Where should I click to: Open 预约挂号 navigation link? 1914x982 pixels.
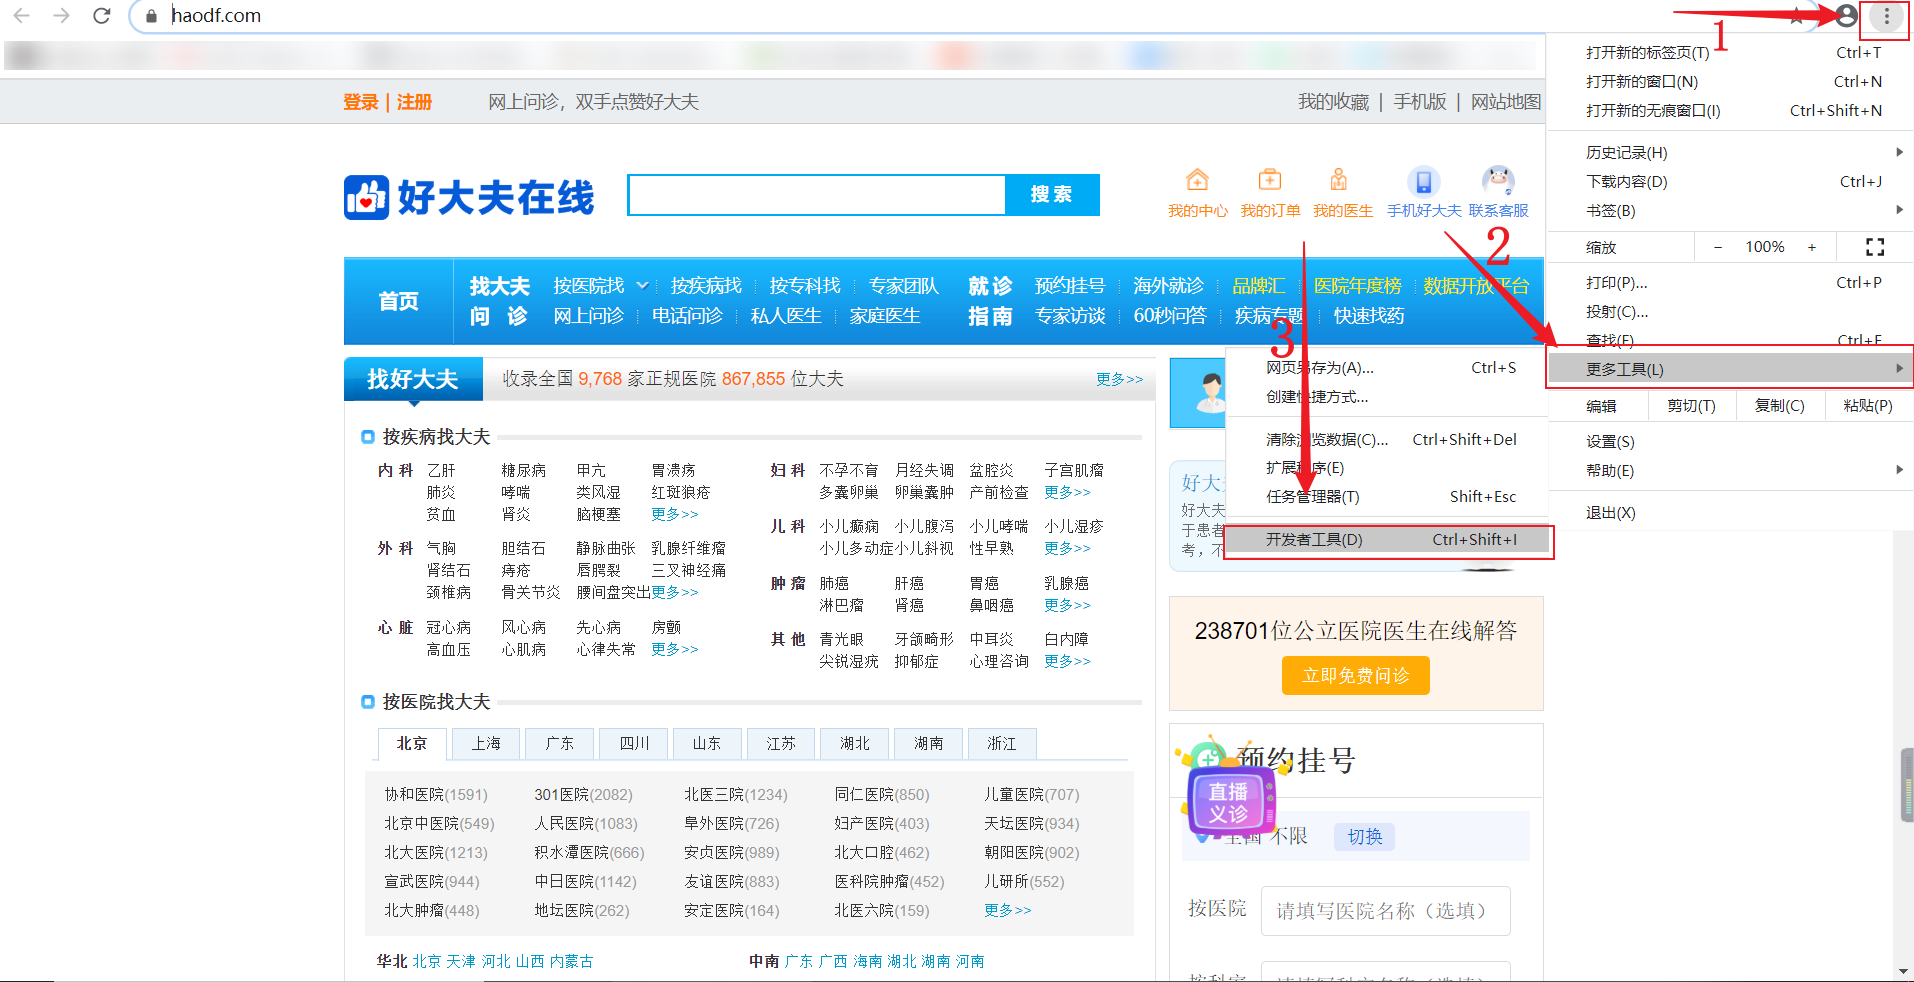click(x=1070, y=286)
